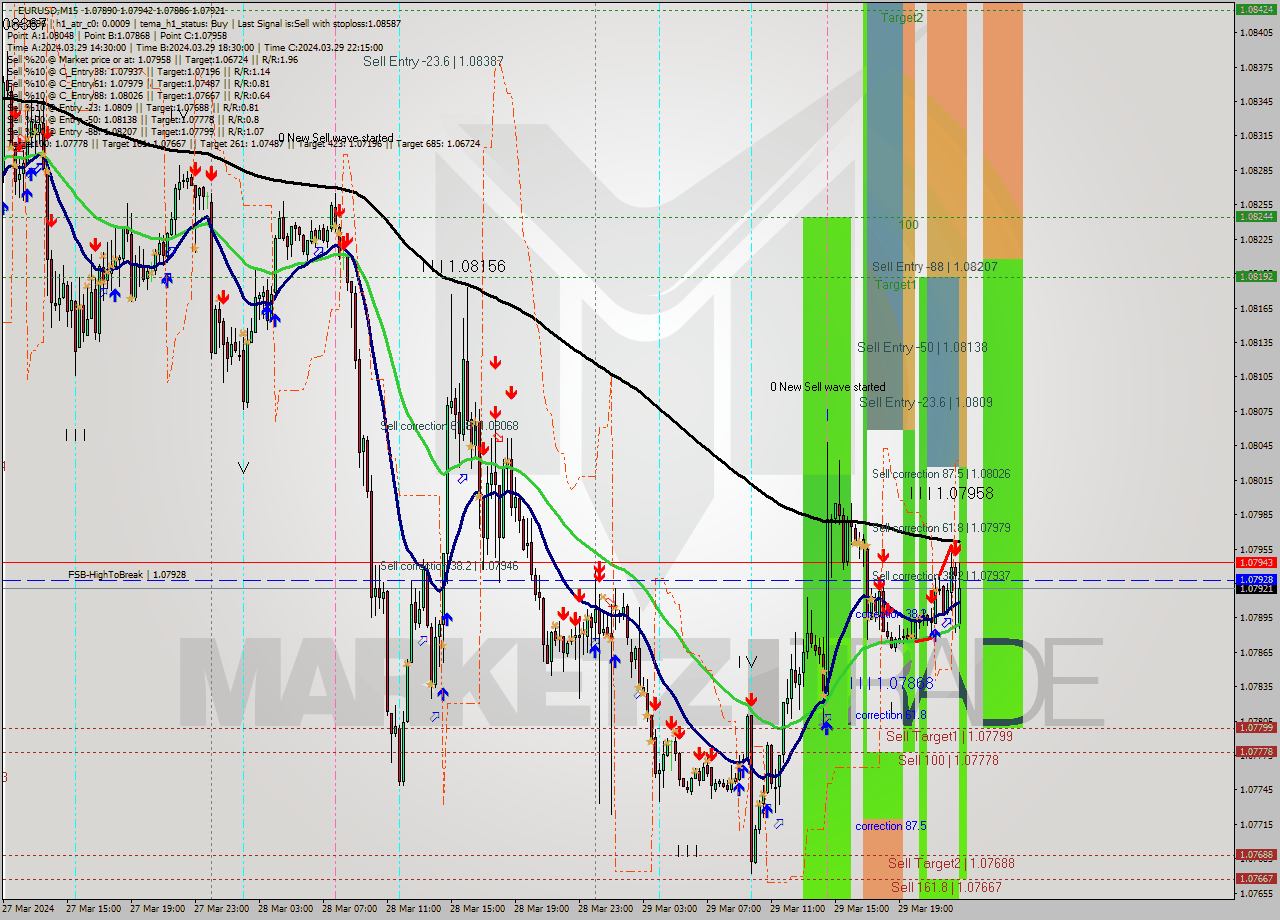Click '29 Mar 11:00' on the time axis
The image size is (1280, 920).
coord(795,909)
